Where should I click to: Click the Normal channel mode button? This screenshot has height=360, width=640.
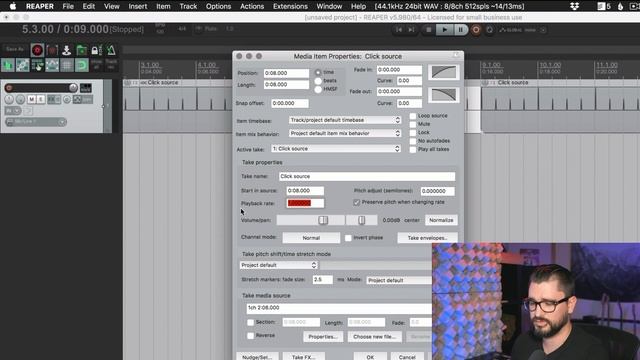(311, 238)
